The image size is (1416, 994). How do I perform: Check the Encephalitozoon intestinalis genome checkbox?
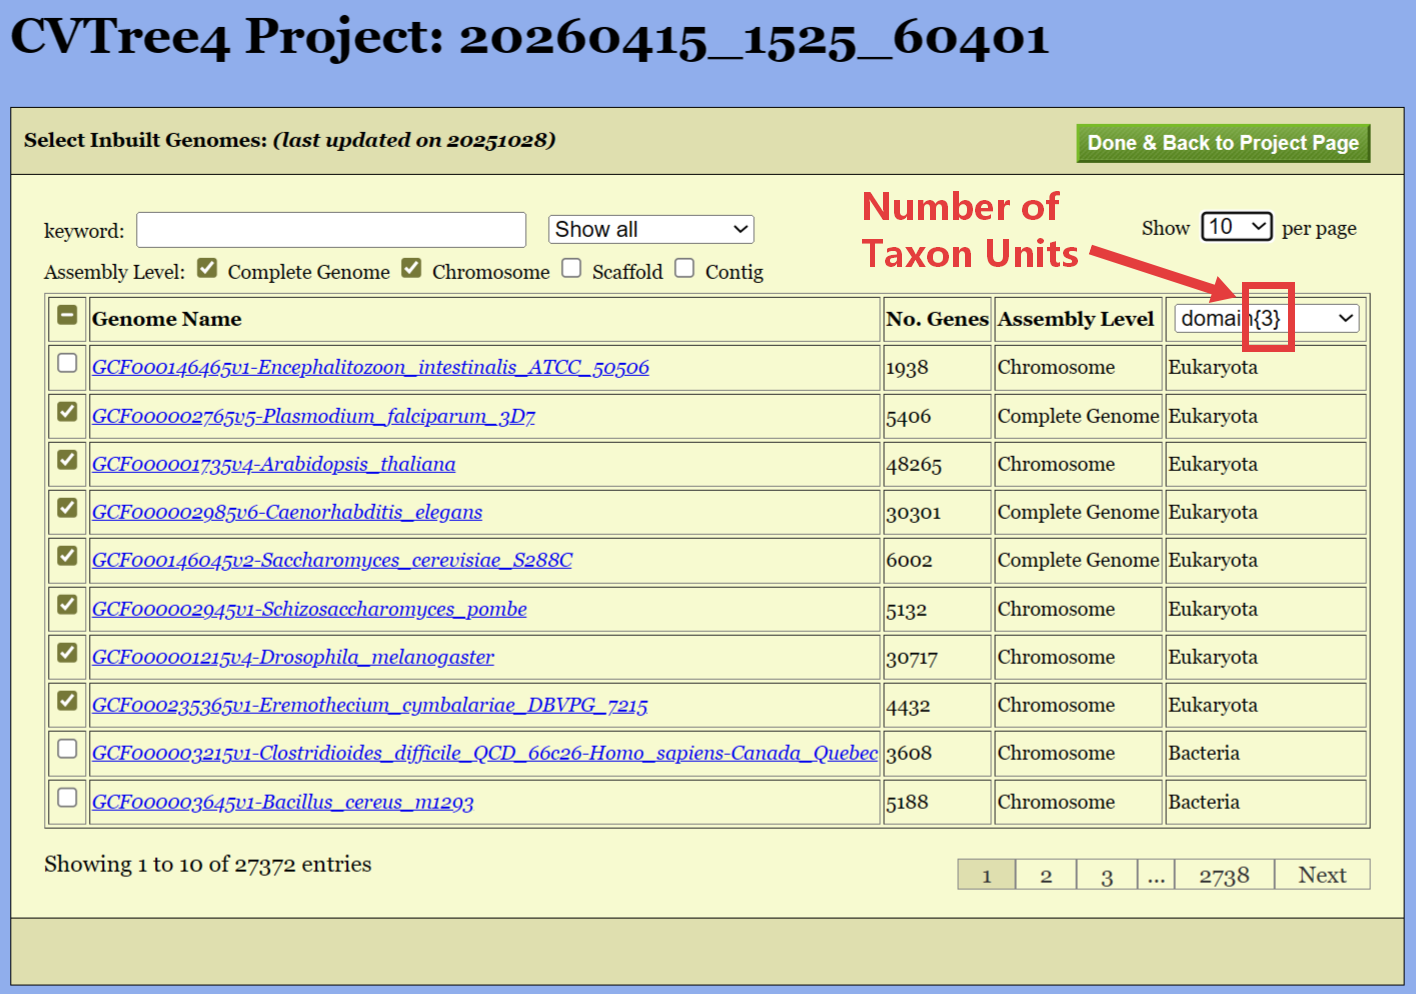tap(67, 363)
